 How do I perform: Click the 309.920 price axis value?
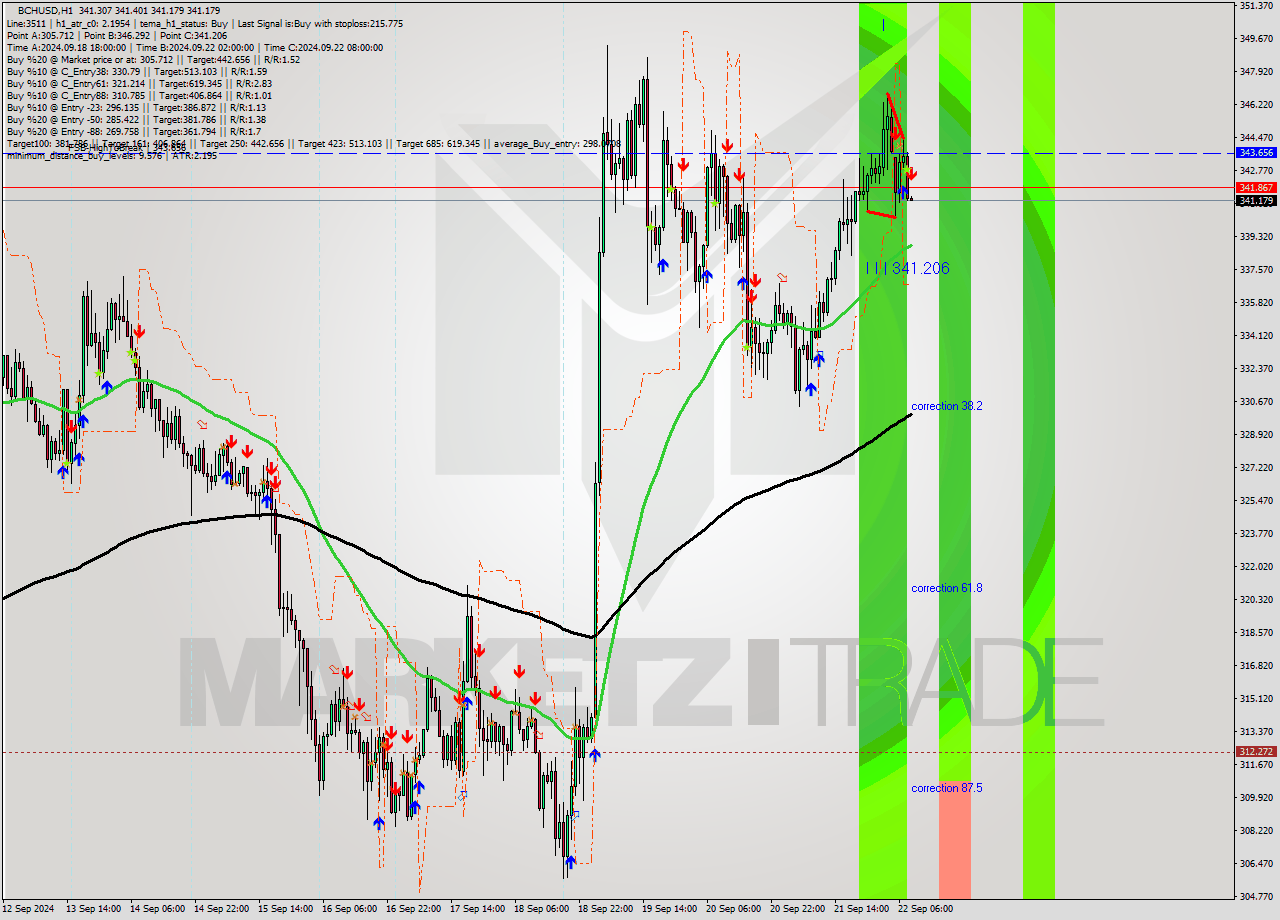pos(1256,797)
